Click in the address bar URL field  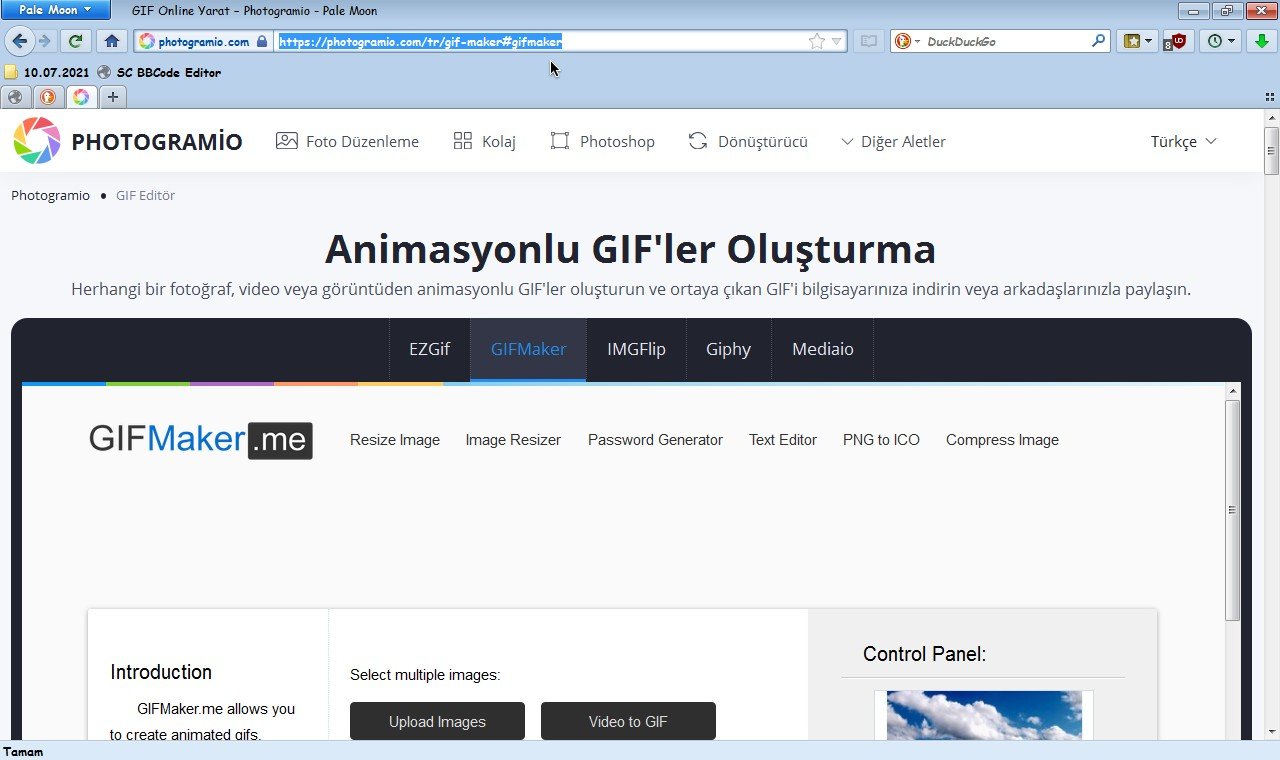click(x=540, y=41)
